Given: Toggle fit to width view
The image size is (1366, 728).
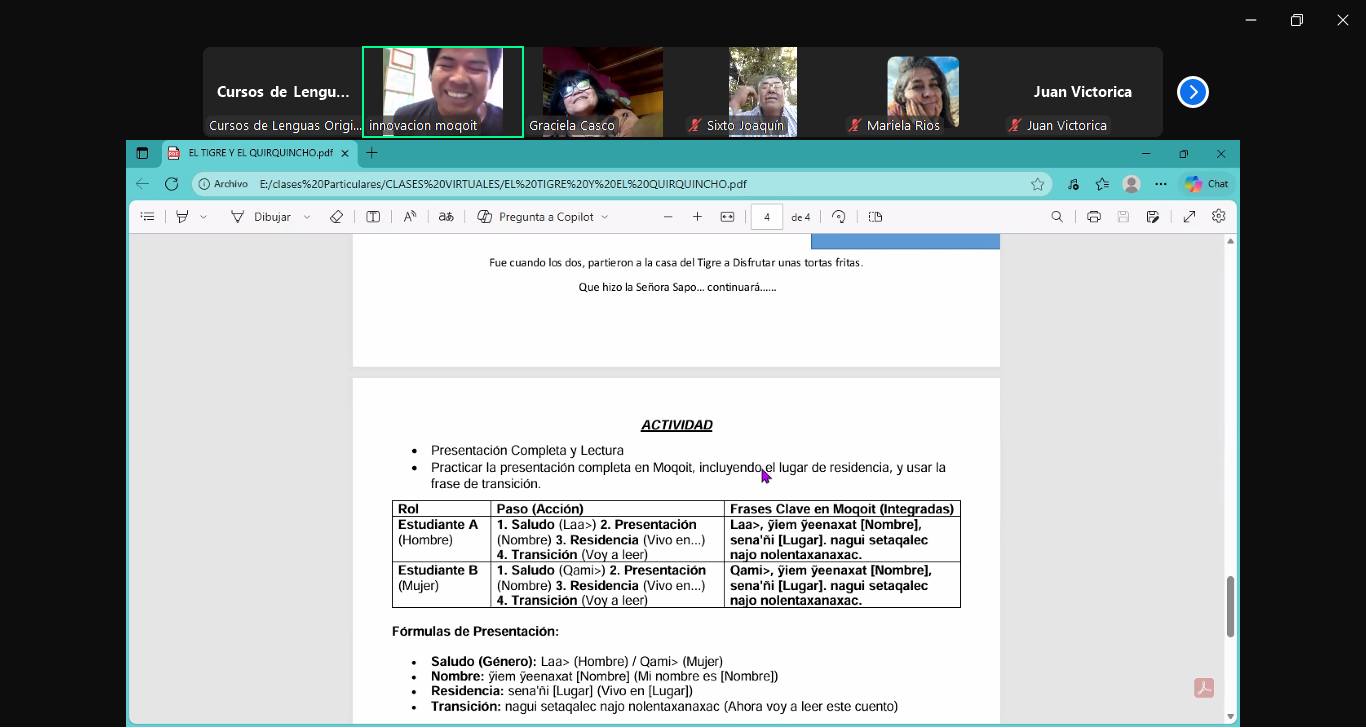Looking at the screenshot, I should tap(727, 217).
